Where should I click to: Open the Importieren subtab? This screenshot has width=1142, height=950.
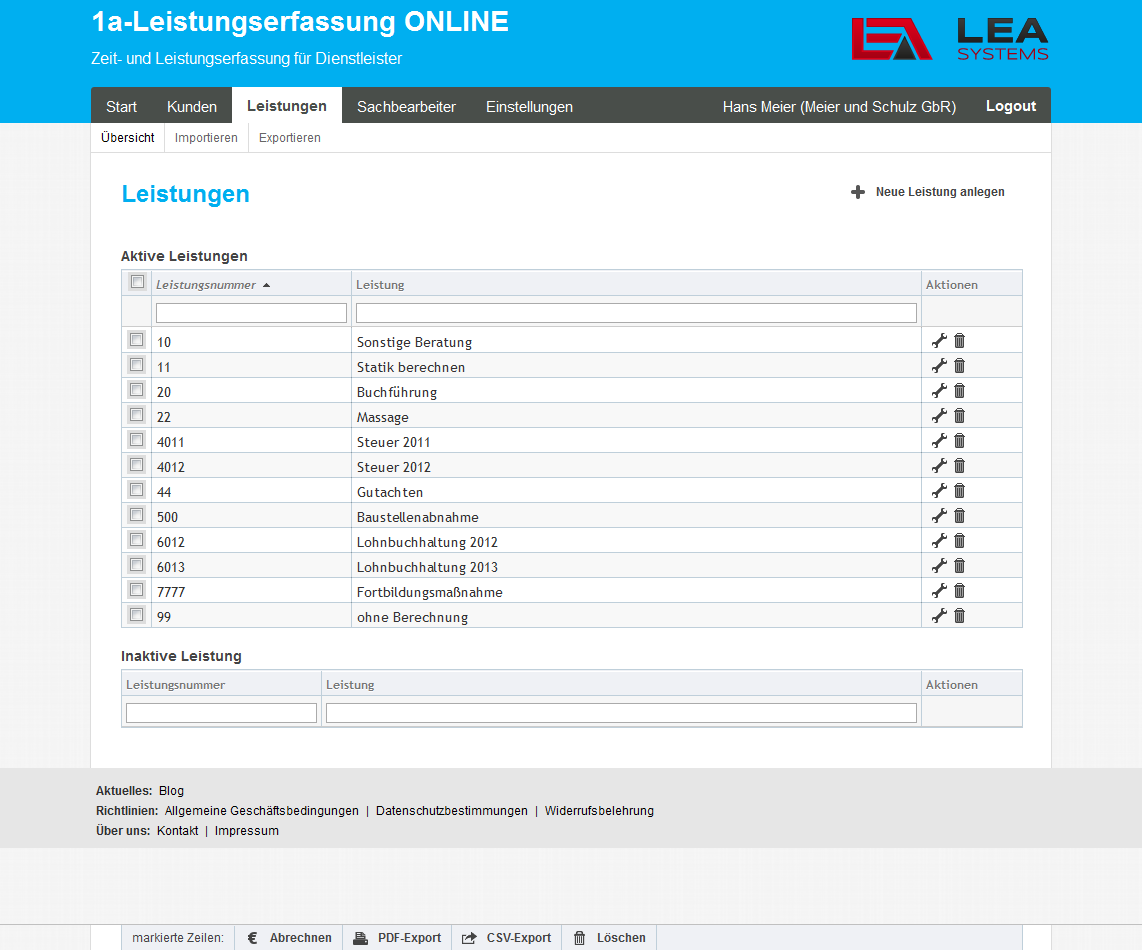(x=206, y=138)
